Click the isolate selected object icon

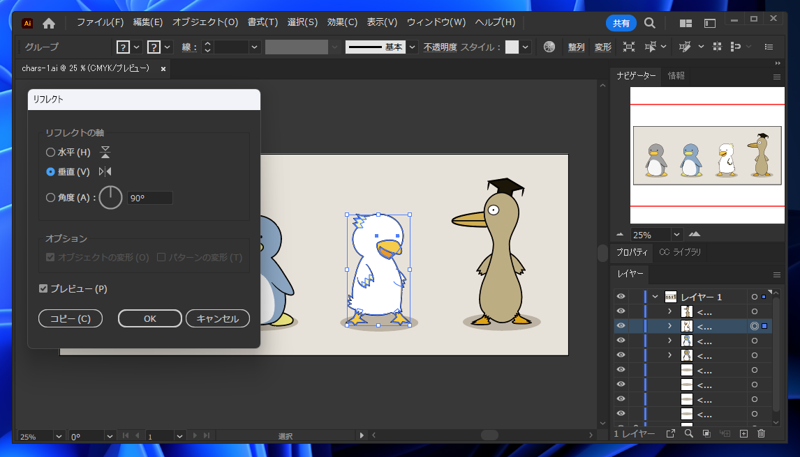tap(629, 47)
